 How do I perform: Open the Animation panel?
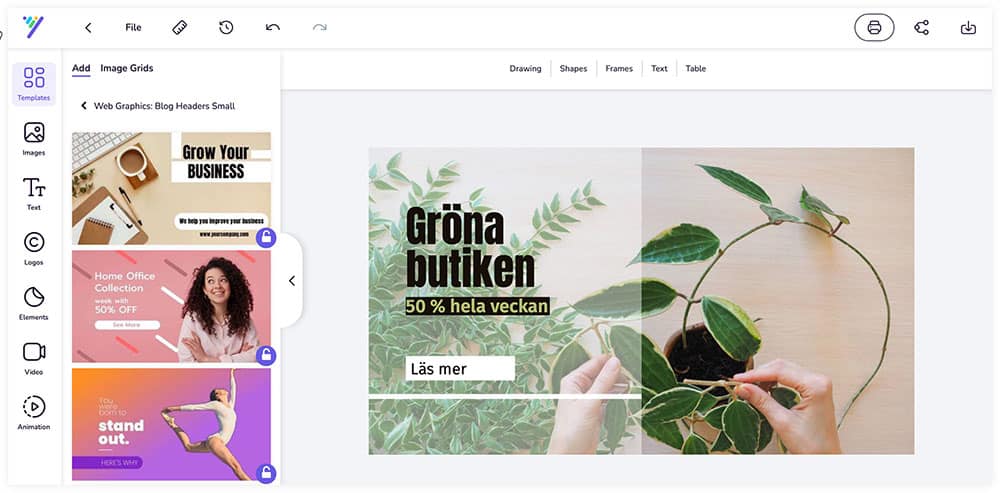[34, 413]
